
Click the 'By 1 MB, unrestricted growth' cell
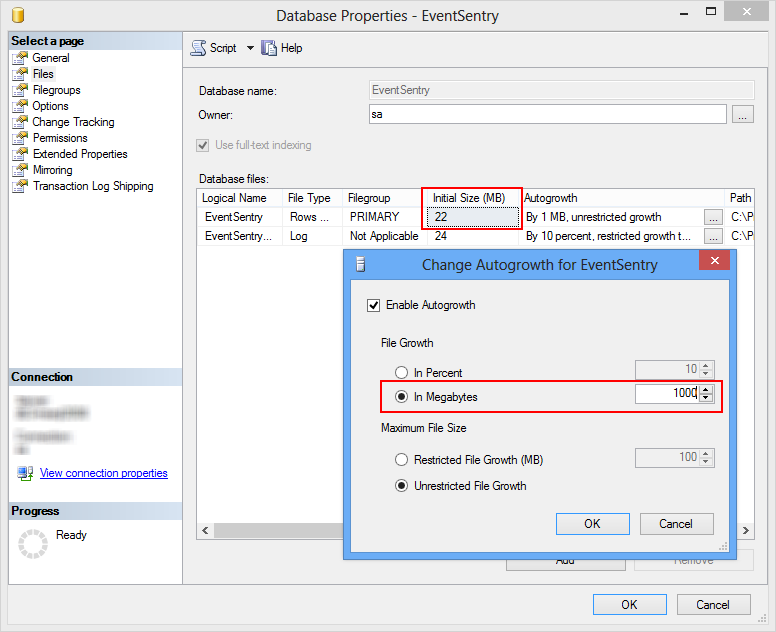tap(613, 217)
